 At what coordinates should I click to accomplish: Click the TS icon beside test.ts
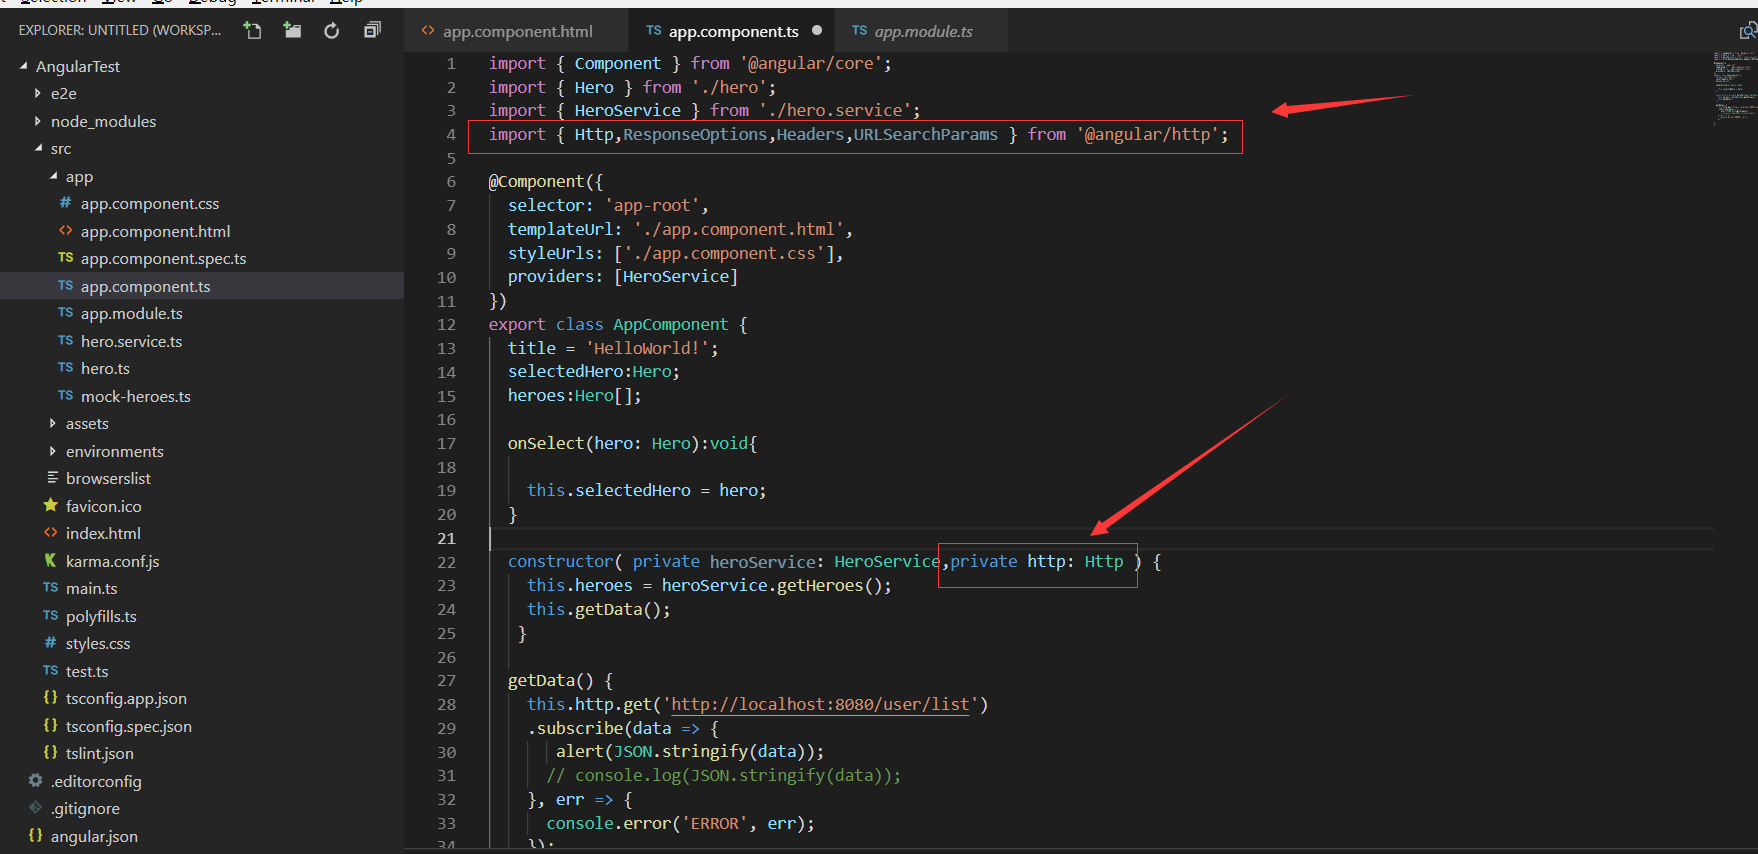tap(50, 671)
